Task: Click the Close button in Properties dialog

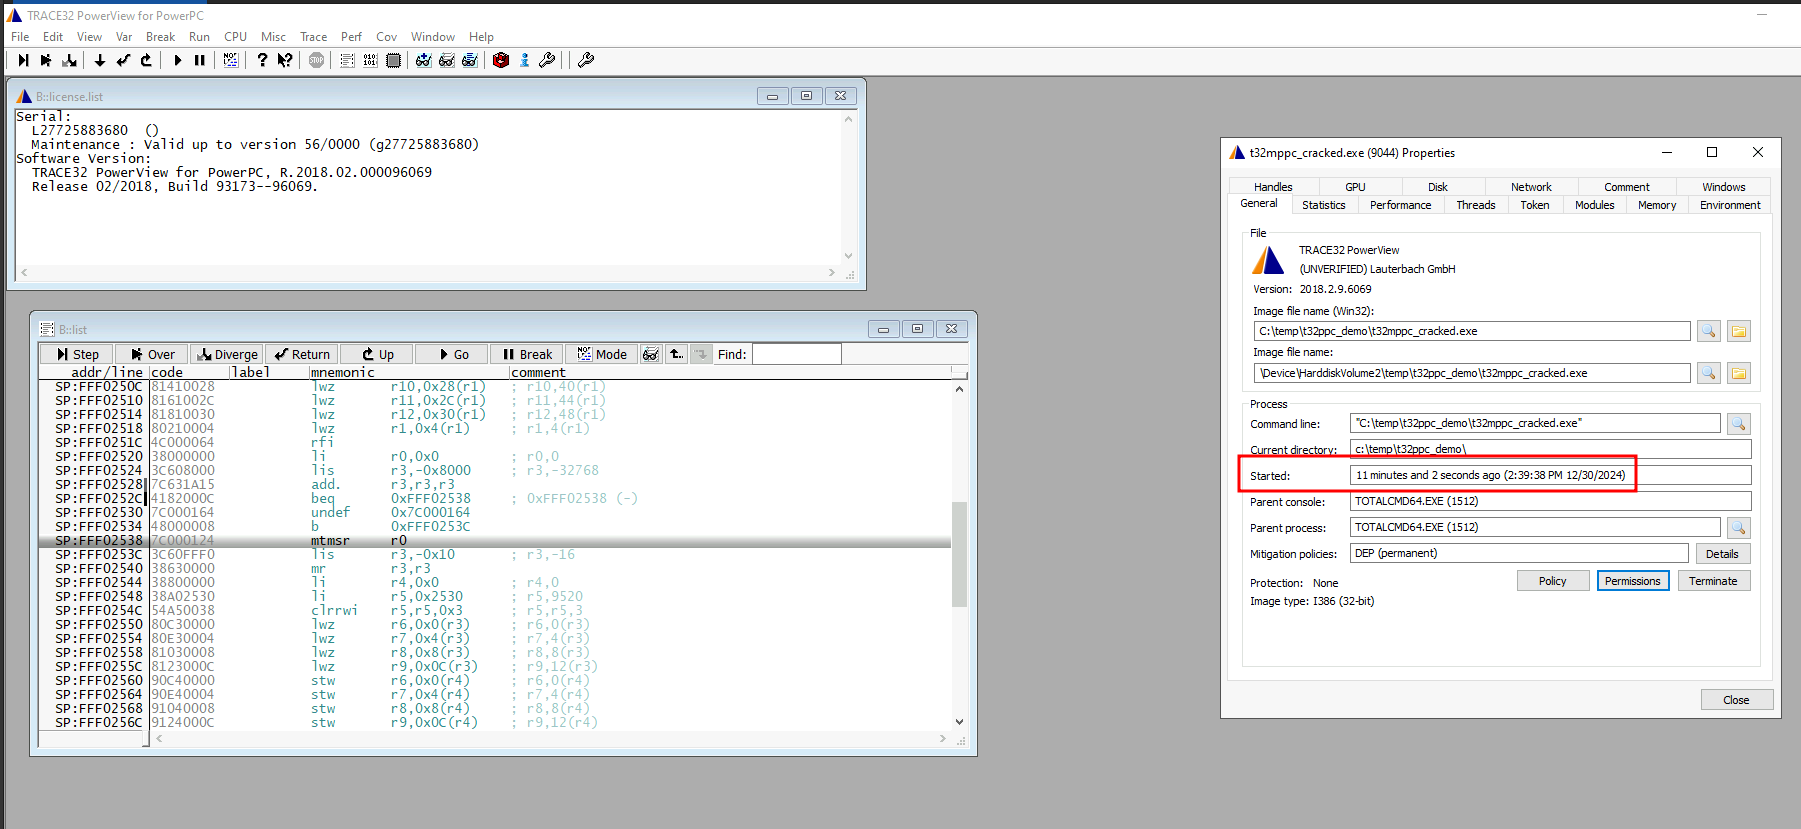Action: [1736, 700]
